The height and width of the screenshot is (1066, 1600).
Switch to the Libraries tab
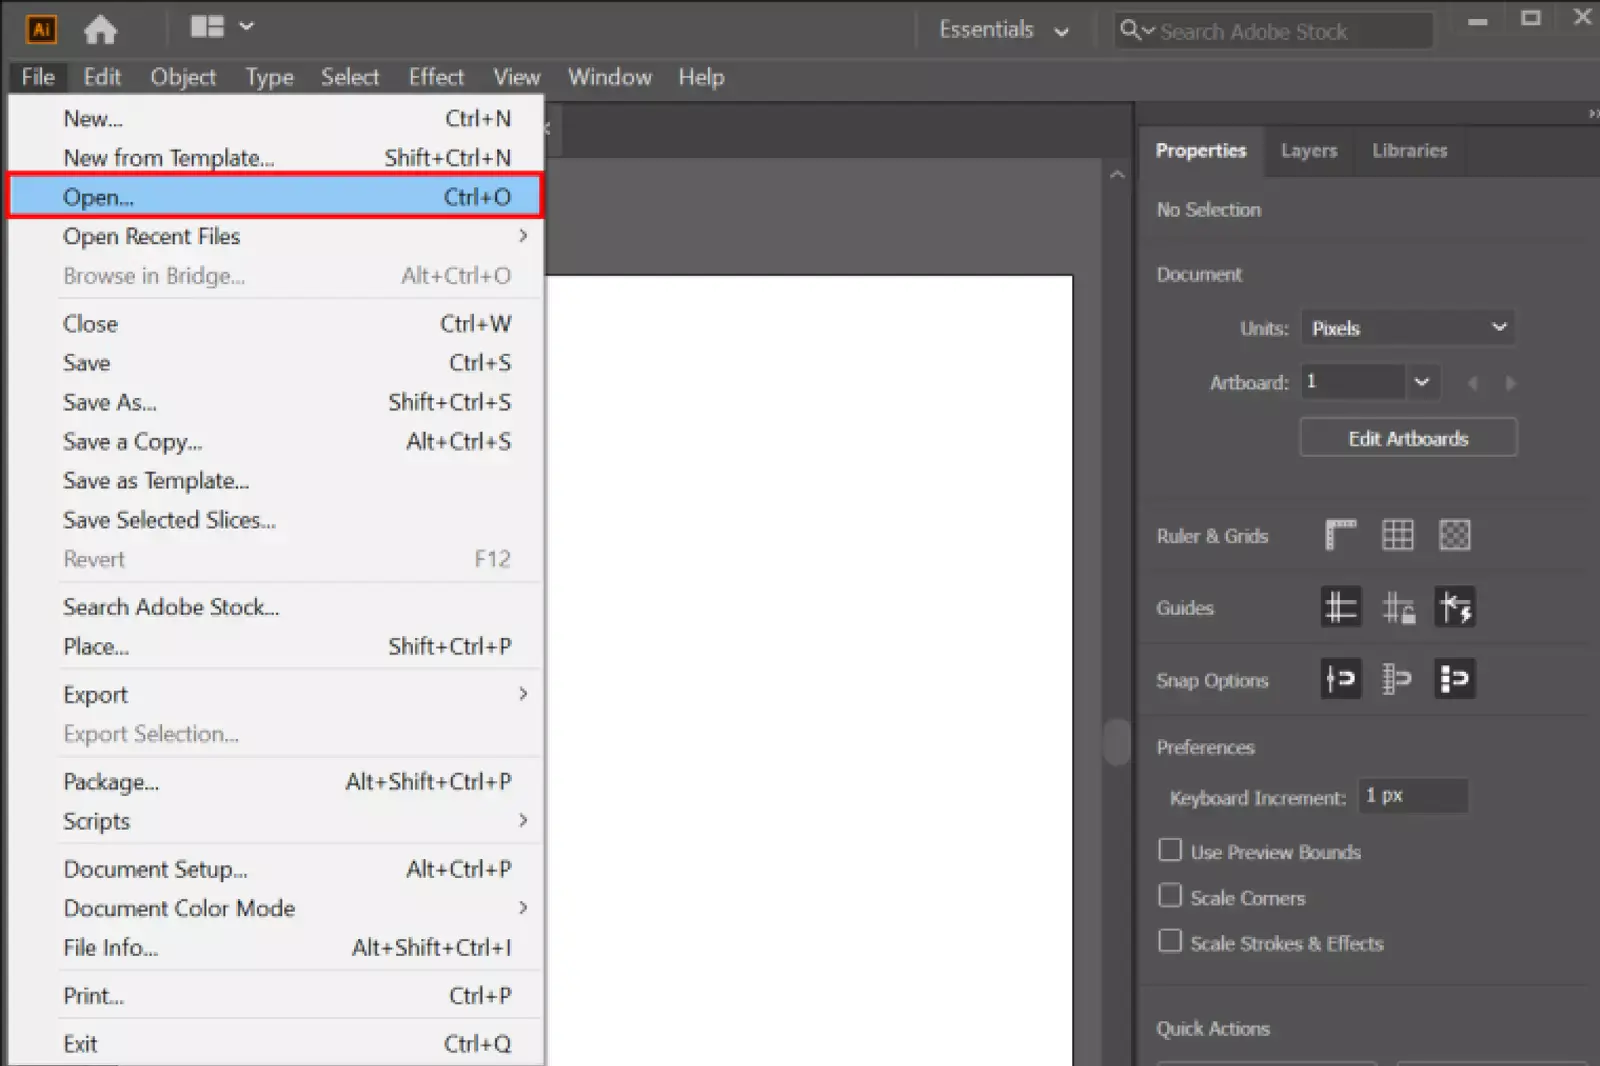(x=1409, y=151)
